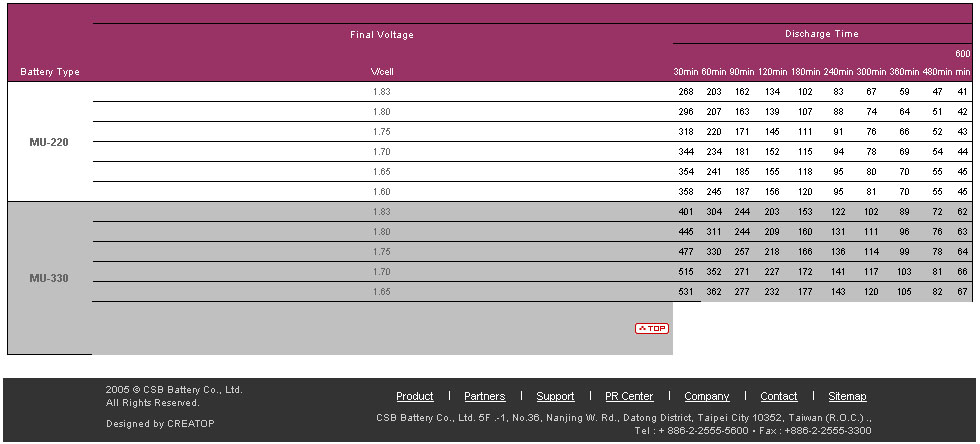Click value 401 in MU-330 1.83 row
Image resolution: width=980 pixels, height=444 pixels.
tap(686, 212)
